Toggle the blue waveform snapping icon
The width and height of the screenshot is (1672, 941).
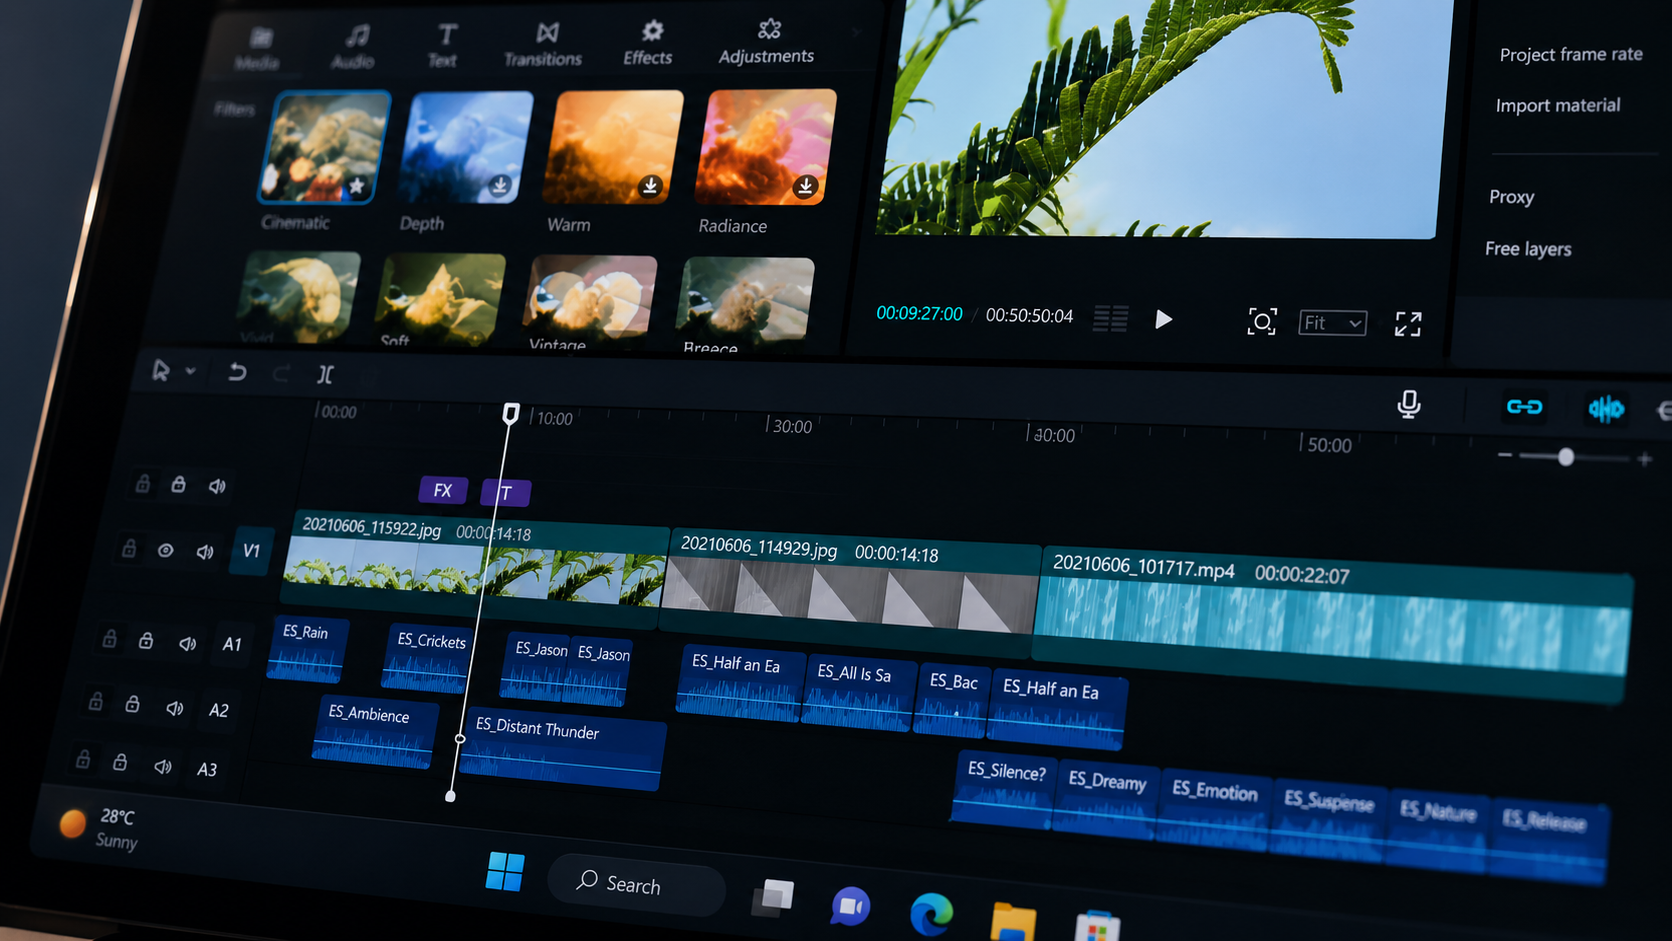point(1606,408)
